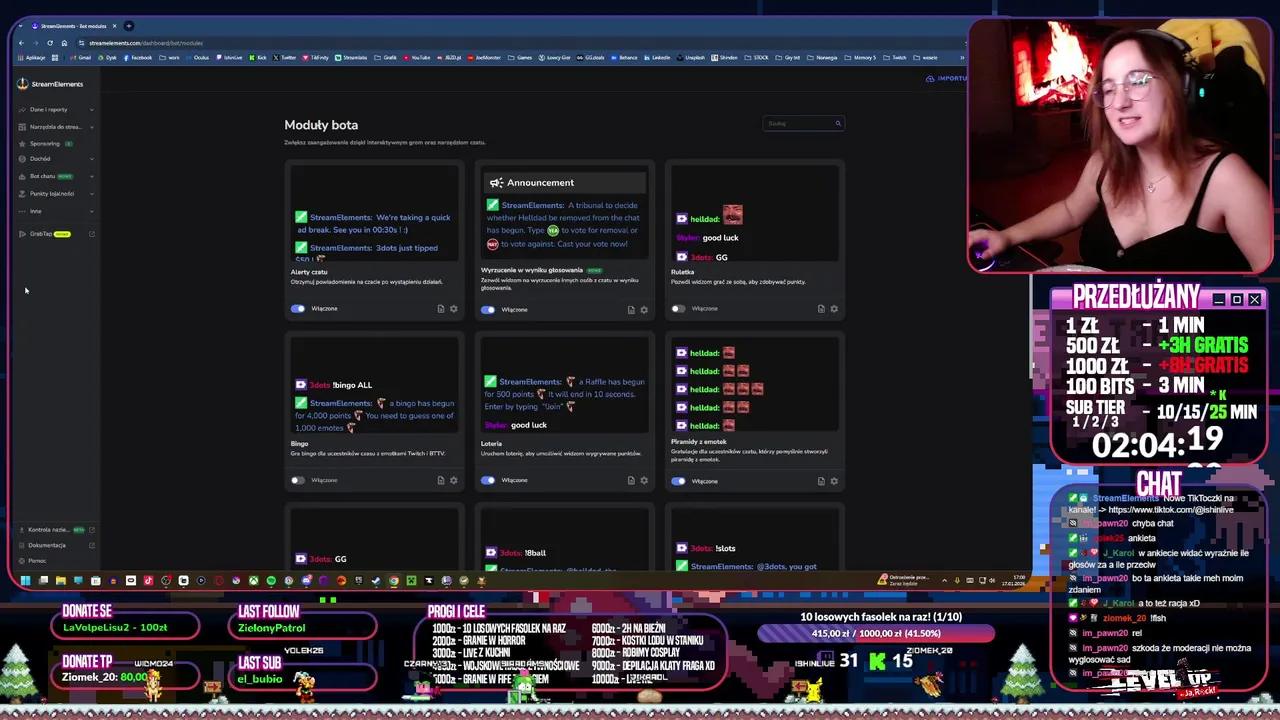Disable the Loteria module toggle
The height and width of the screenshot is (720, 1280).
488,481
